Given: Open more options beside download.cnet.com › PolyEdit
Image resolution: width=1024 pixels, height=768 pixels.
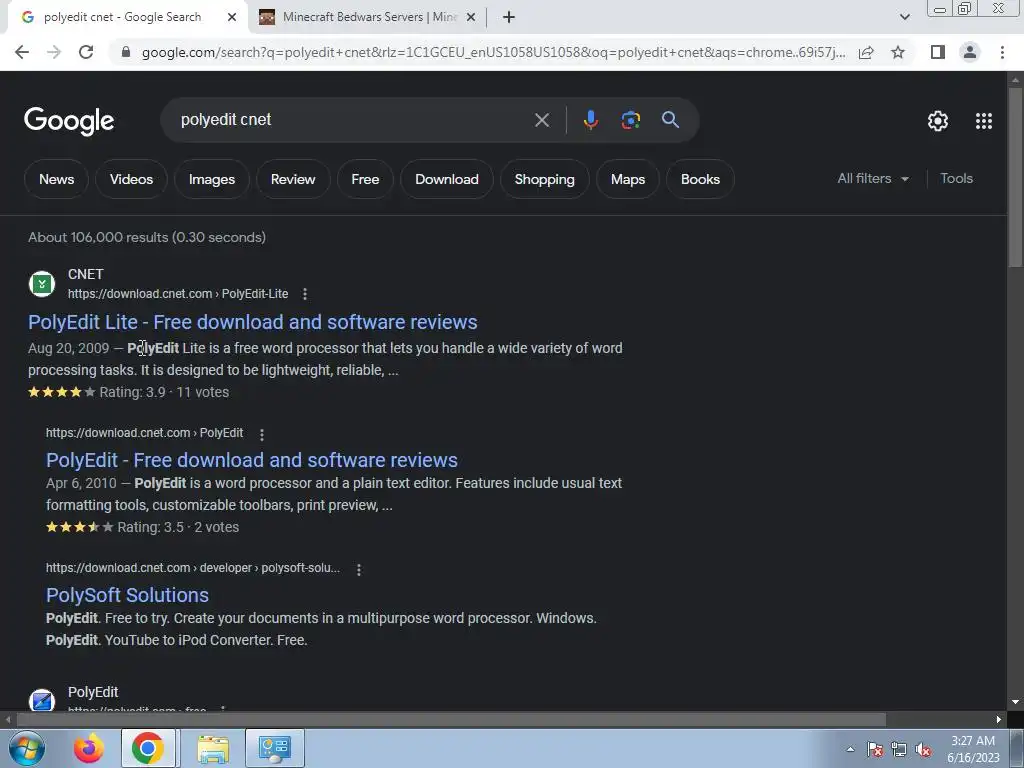Looking at the screenshot, I should pyautogui.click(x=262, y=434).
